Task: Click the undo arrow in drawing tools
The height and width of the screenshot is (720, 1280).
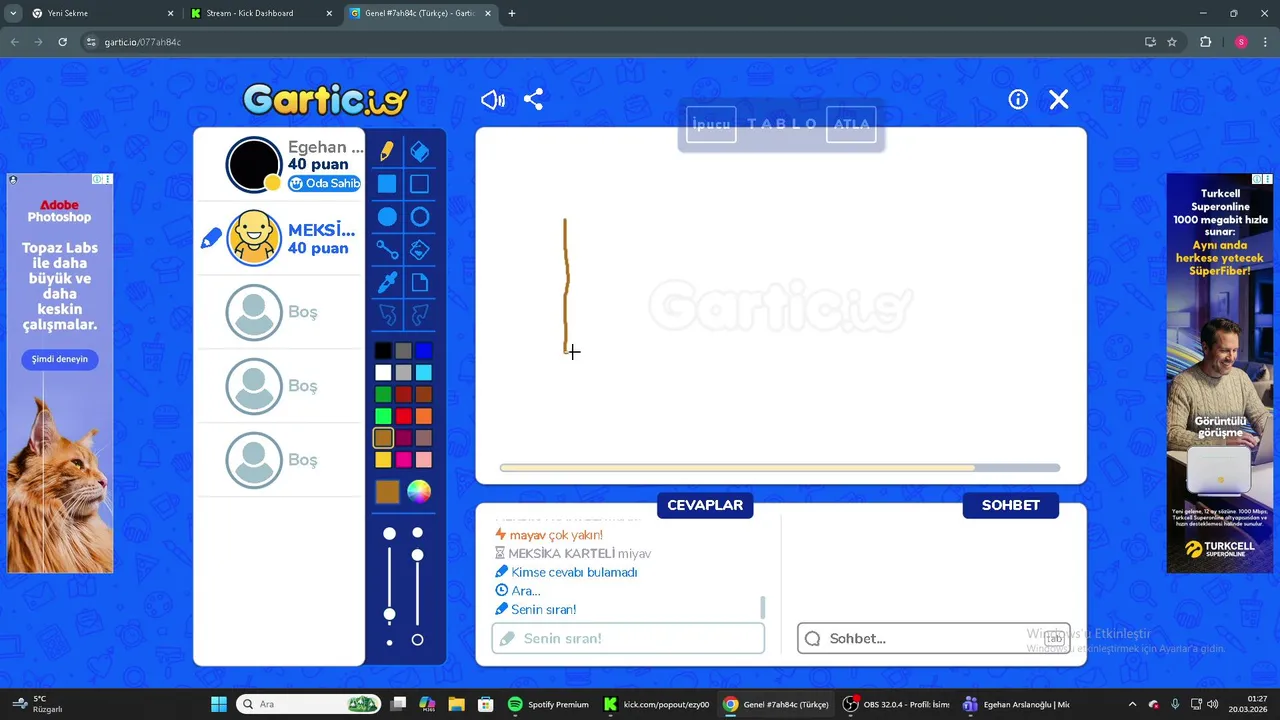Action: pyautogui.click(x=387, y=316)
